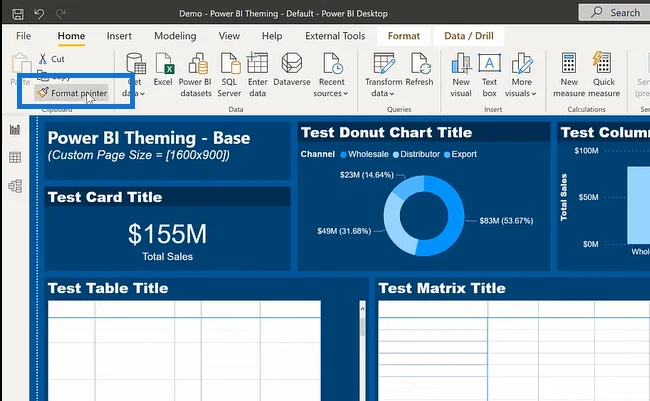
Task: Open the External Tools tab
Action: coord(335,36)
